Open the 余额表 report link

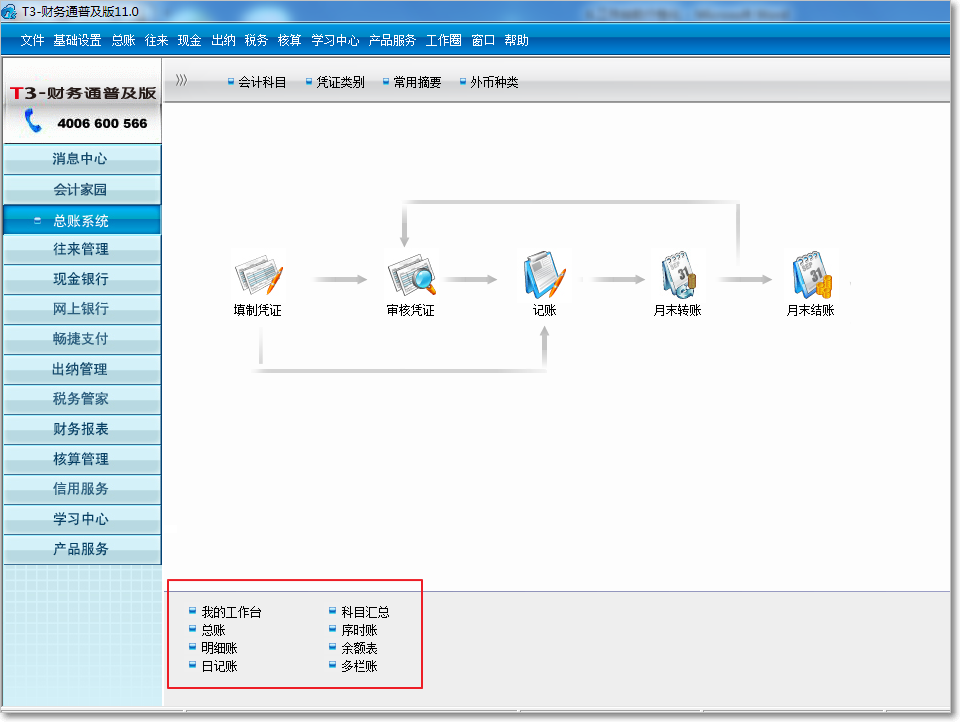(x=359, y=648)
